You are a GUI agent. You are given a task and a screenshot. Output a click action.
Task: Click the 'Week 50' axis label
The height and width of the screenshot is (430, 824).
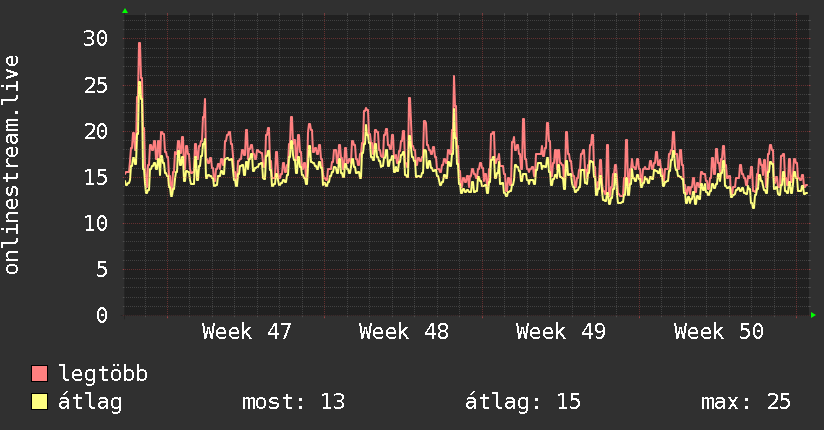click(x=718, y=332)
